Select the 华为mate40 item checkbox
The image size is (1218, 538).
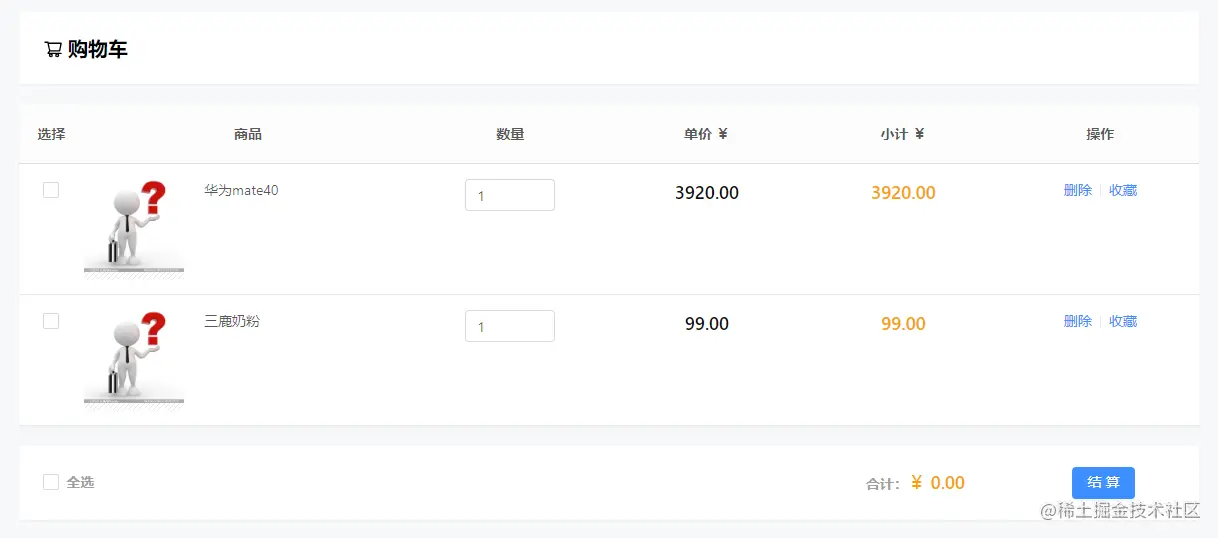[51, 190]
